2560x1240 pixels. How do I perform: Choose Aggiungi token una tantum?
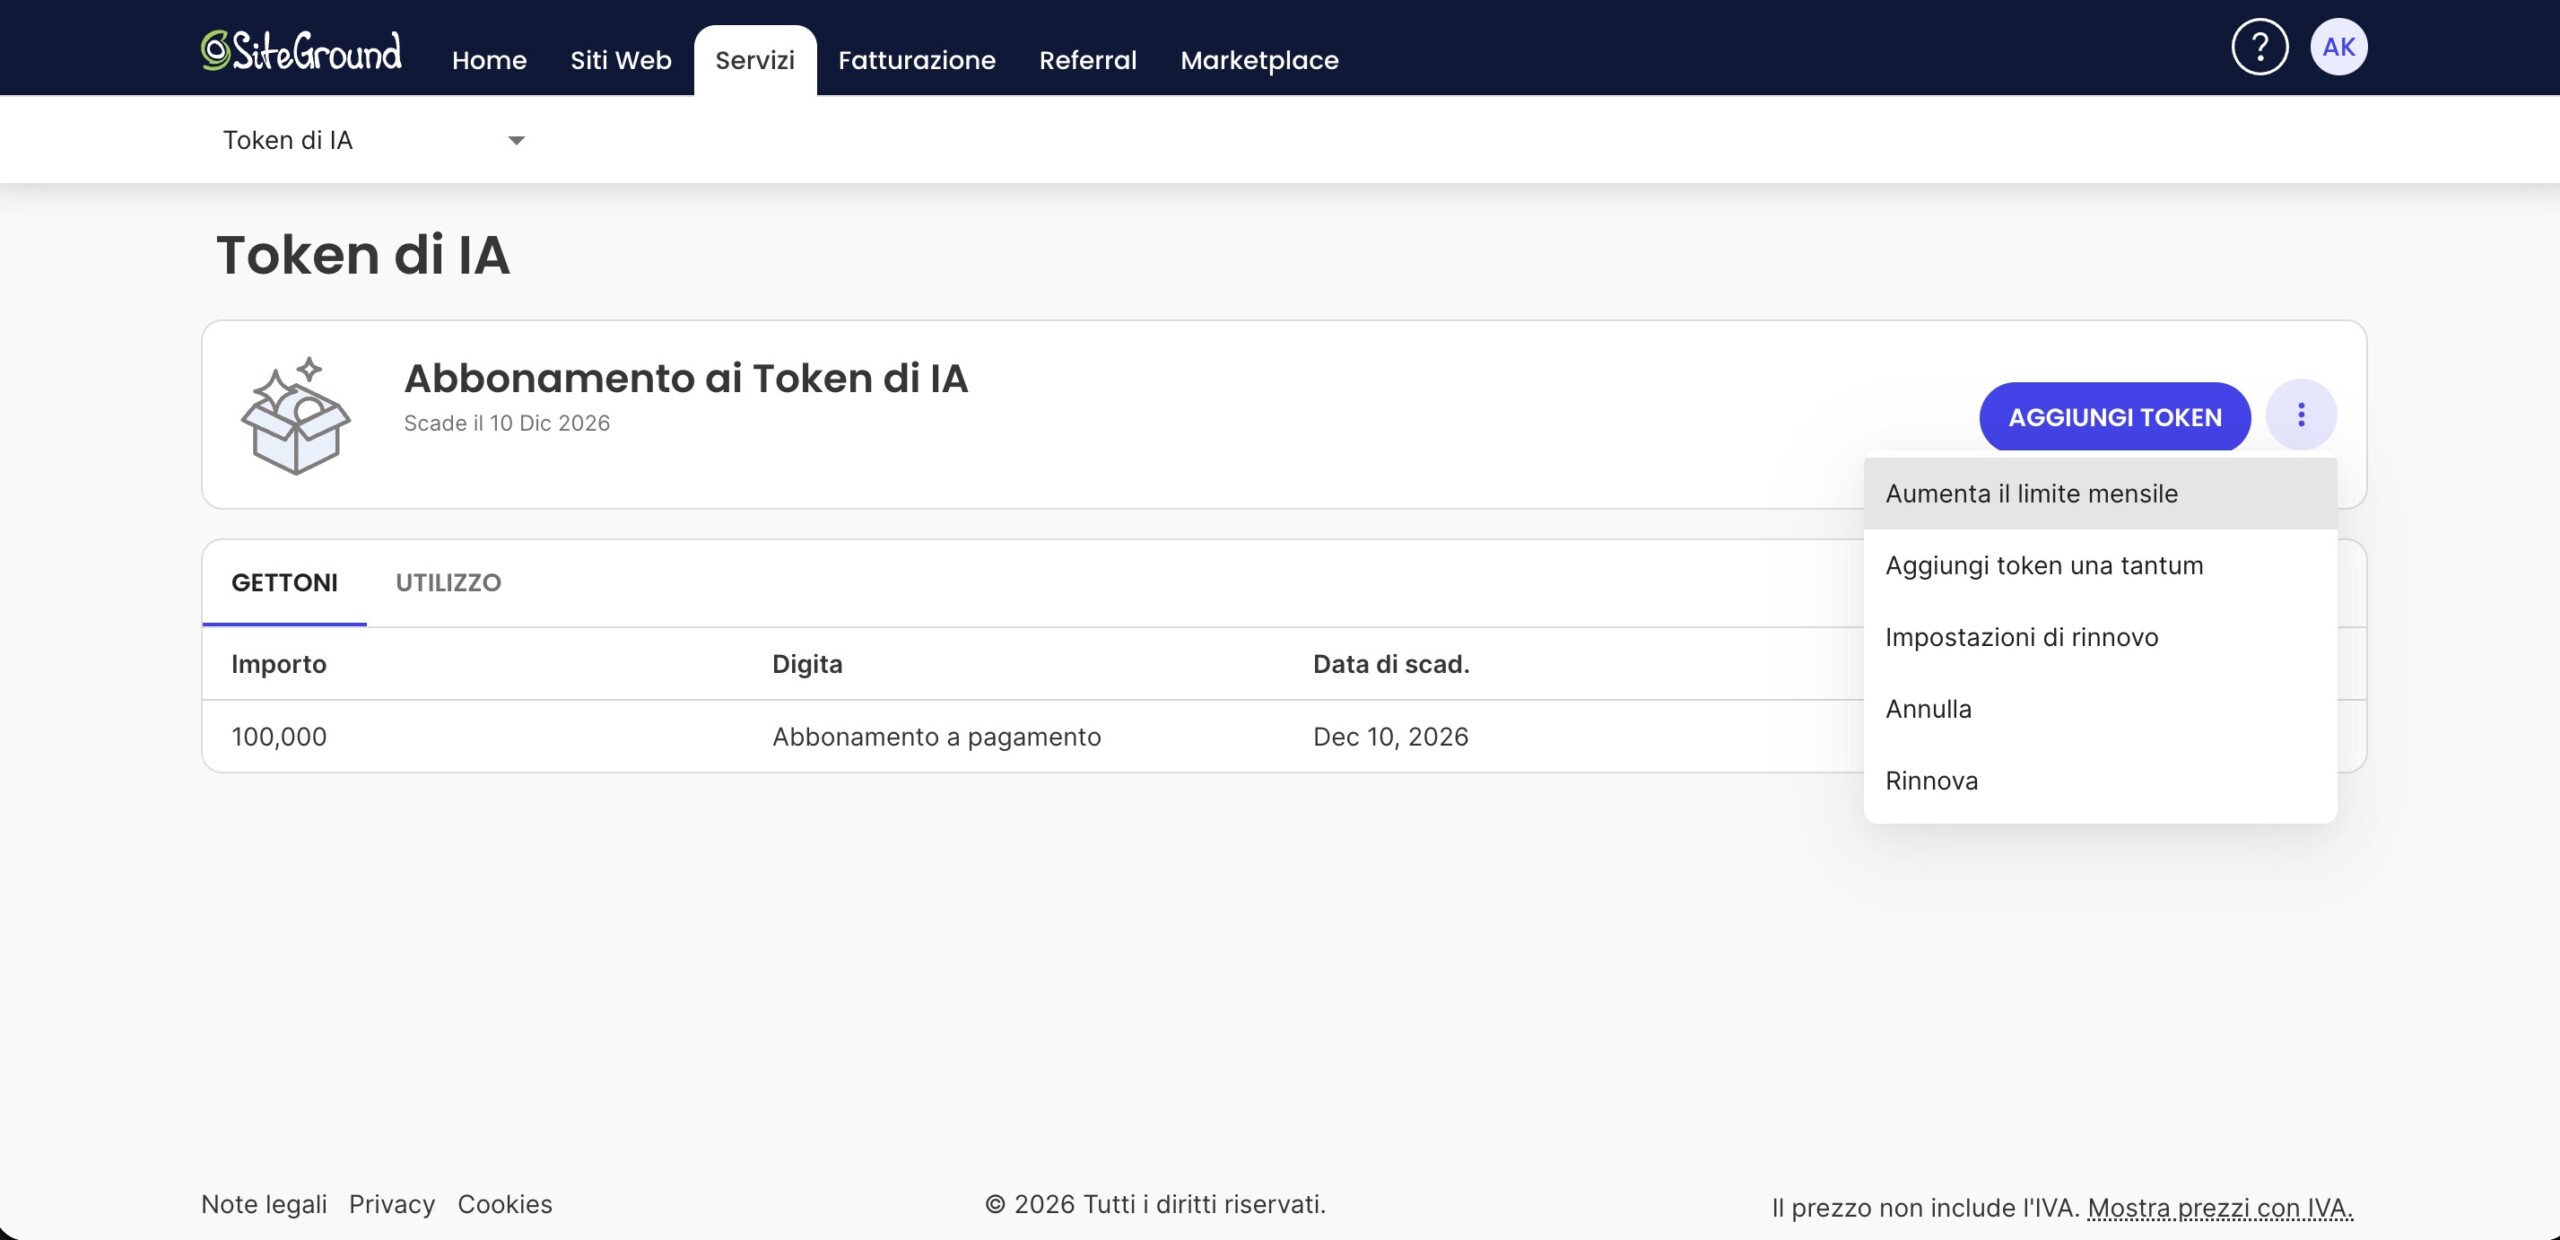pyautogui.click(x=2100, y=565)
